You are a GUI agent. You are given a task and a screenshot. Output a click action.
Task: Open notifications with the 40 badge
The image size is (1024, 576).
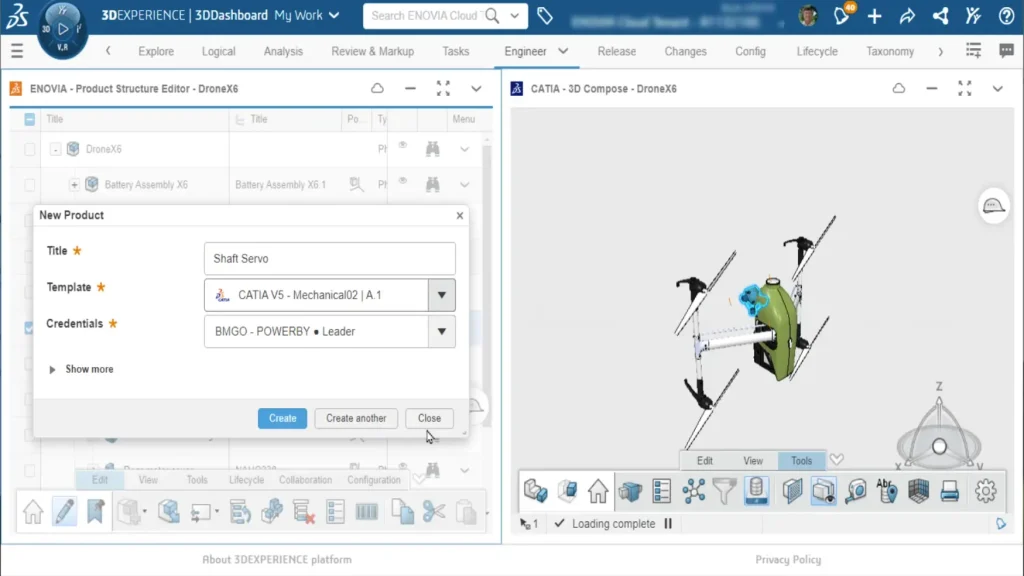(x=842, y=16)
